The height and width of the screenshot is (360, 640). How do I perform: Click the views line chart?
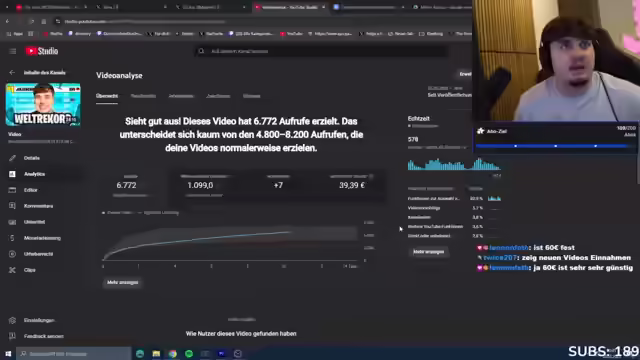coord(231,243)
